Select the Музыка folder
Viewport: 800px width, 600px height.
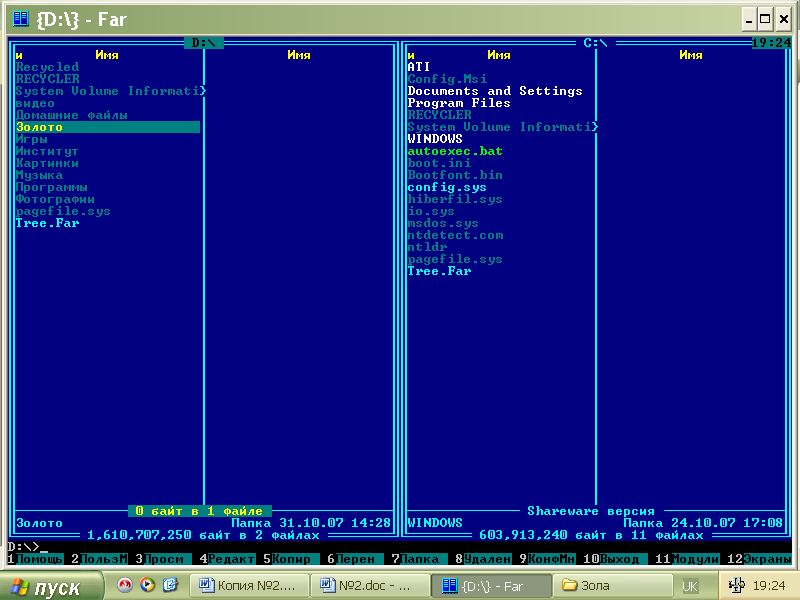point(39,175)
